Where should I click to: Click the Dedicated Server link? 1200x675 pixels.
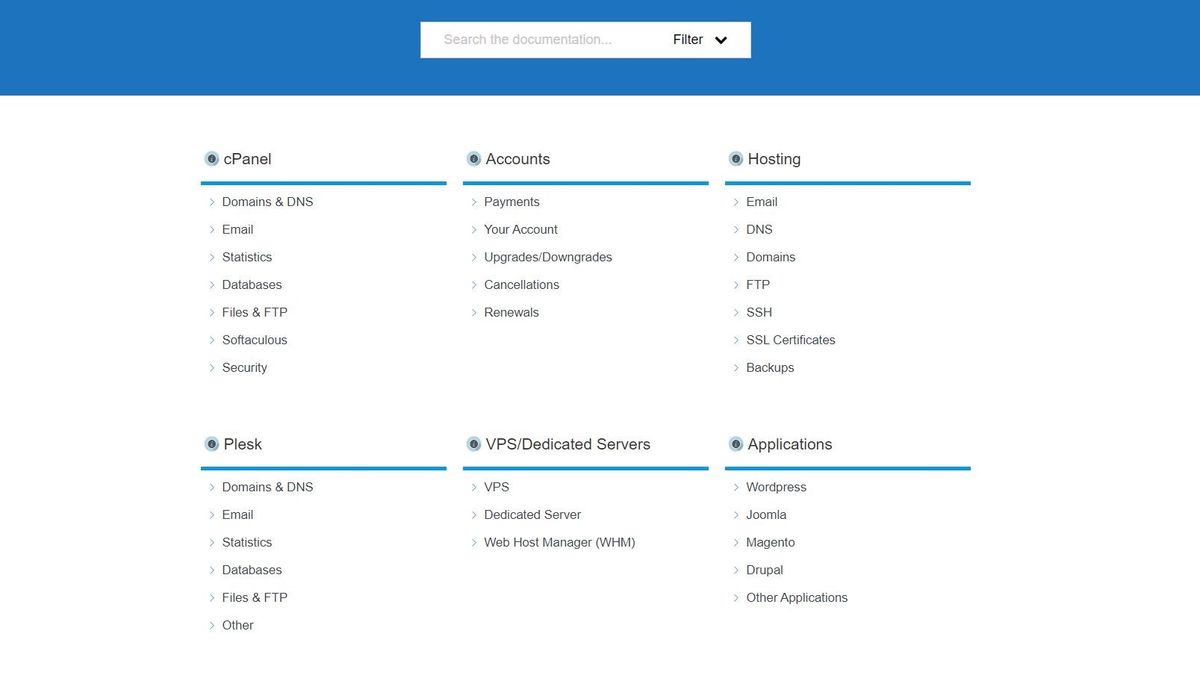pos(532,514)
